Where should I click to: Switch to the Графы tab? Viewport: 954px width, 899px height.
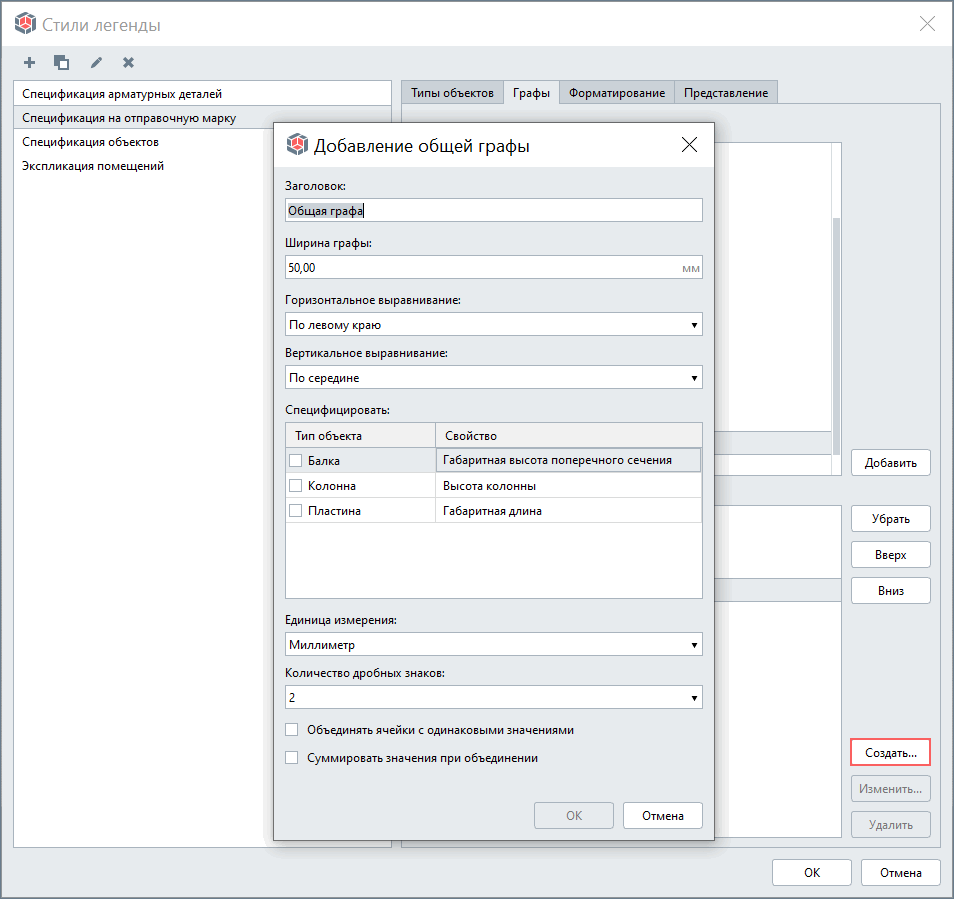click(x=531, y=92)
